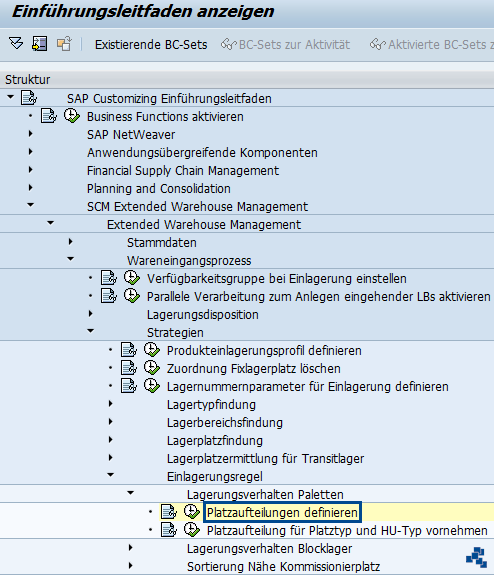
Task: Click 'Einlagerungsregel' label
Action: click(x=215, y=476)
